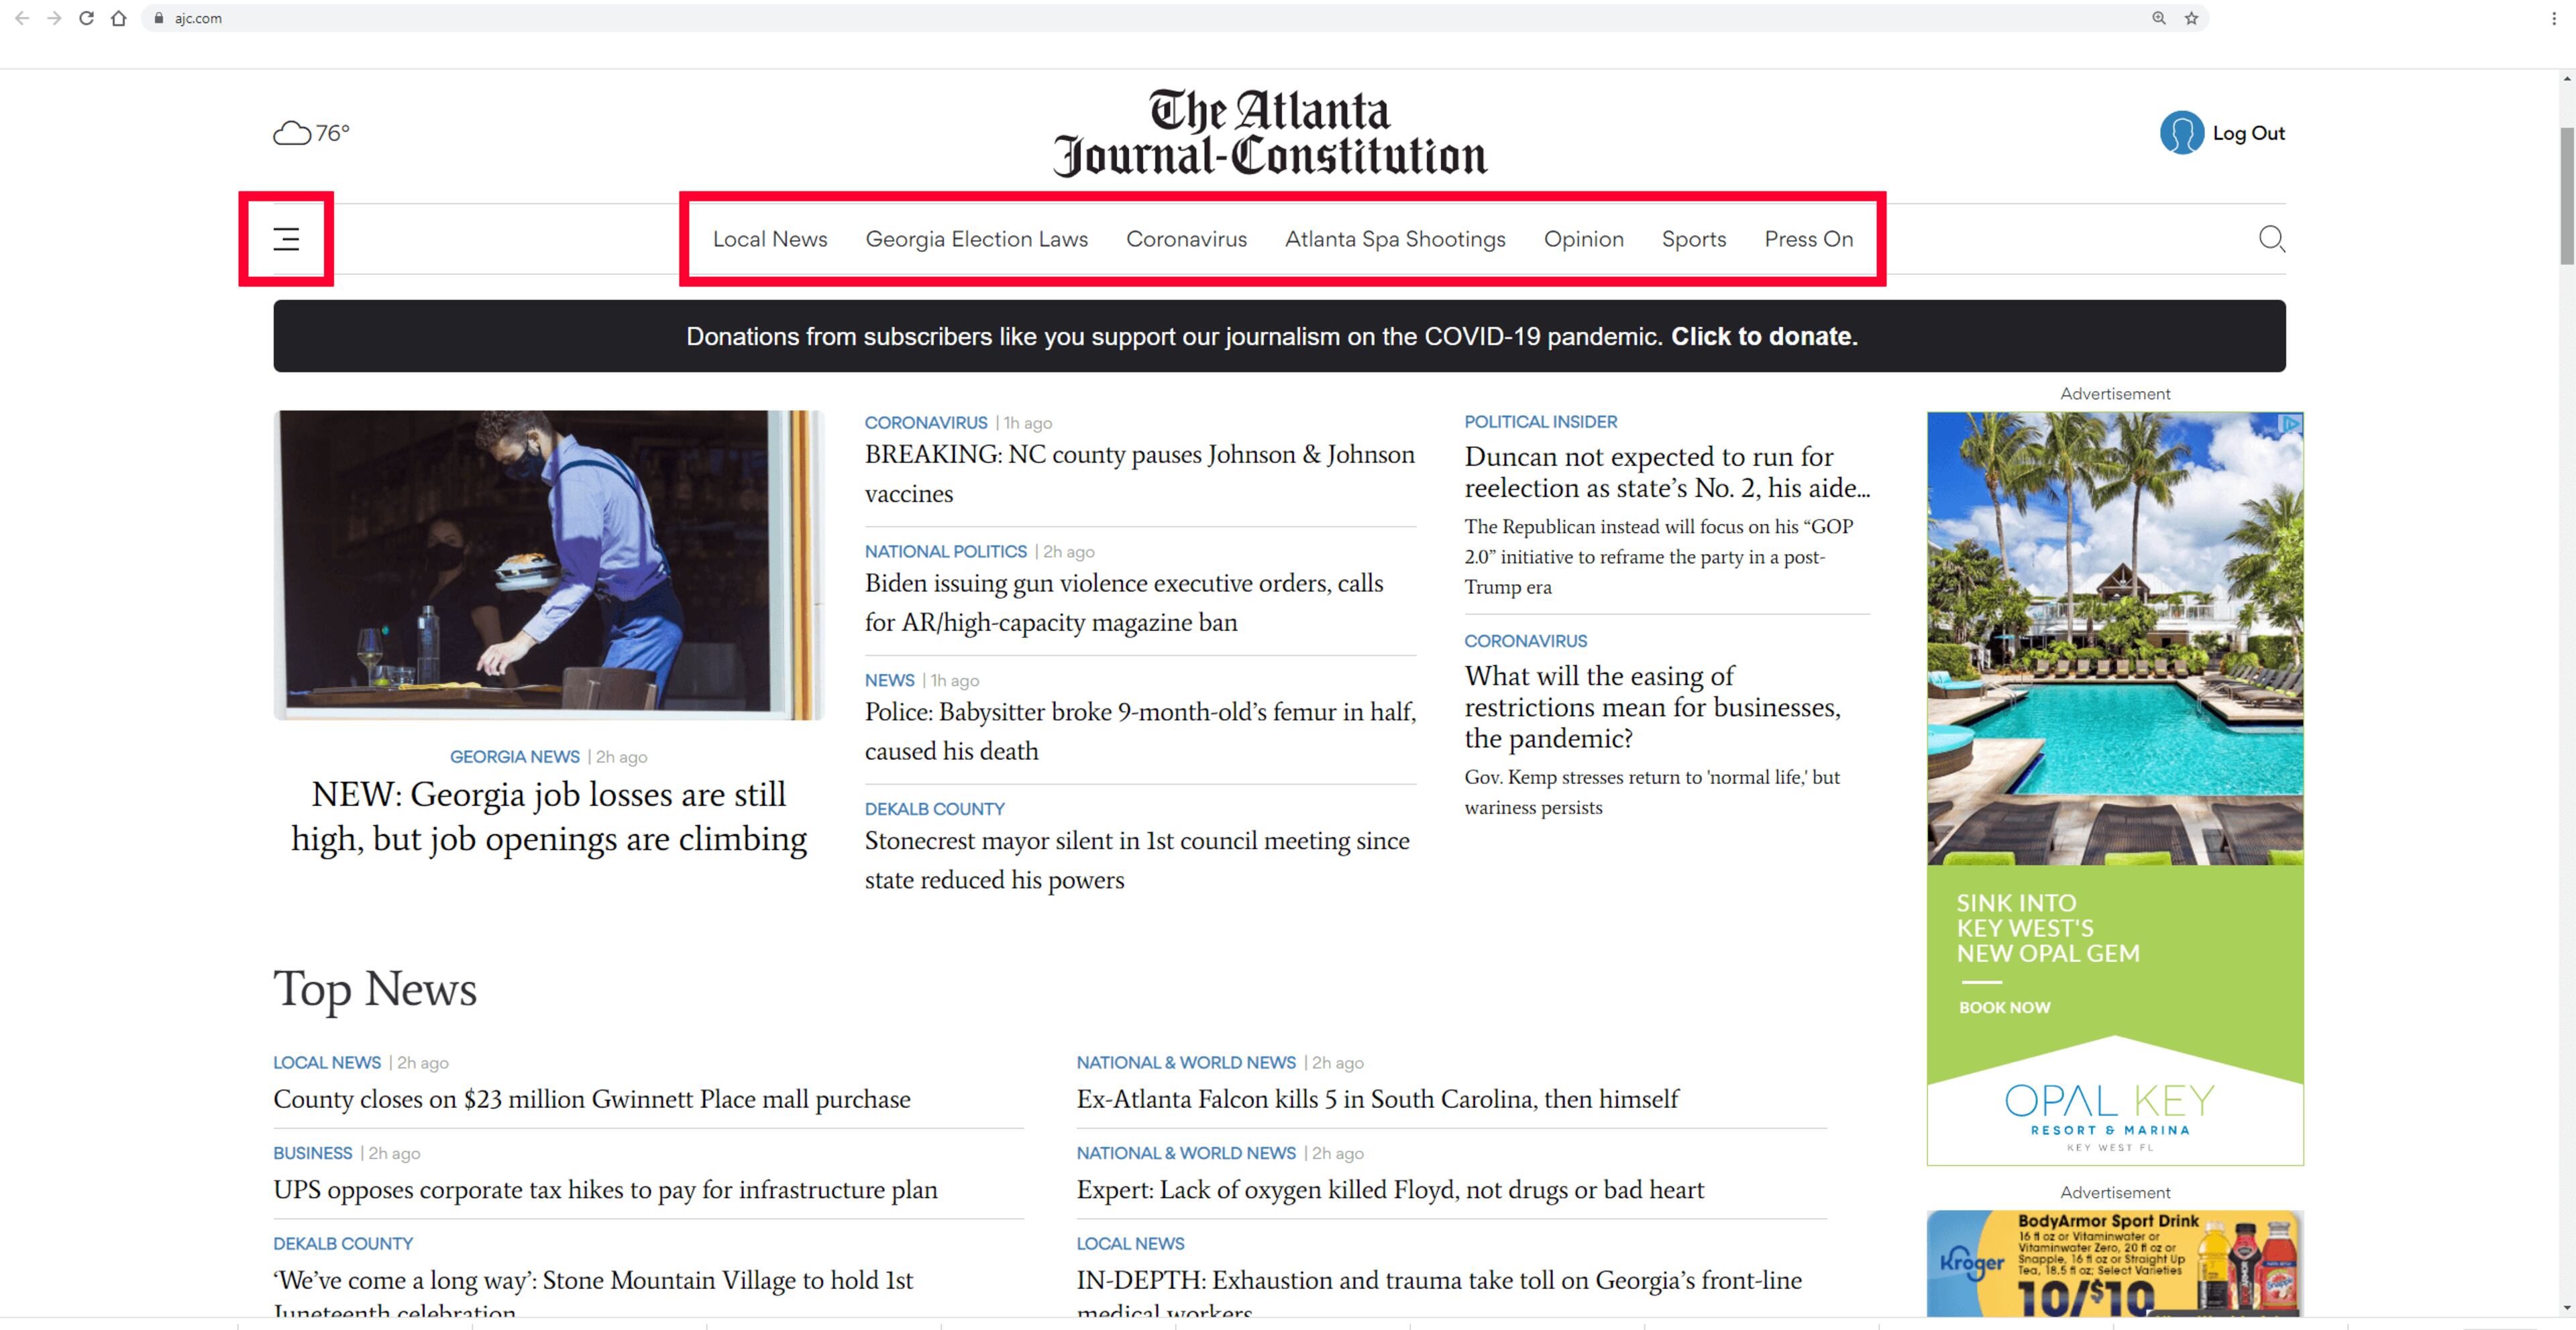Open the hamburger navigation menu
The height and width of the screenshot is (1330, 2576).
(286, 240)
